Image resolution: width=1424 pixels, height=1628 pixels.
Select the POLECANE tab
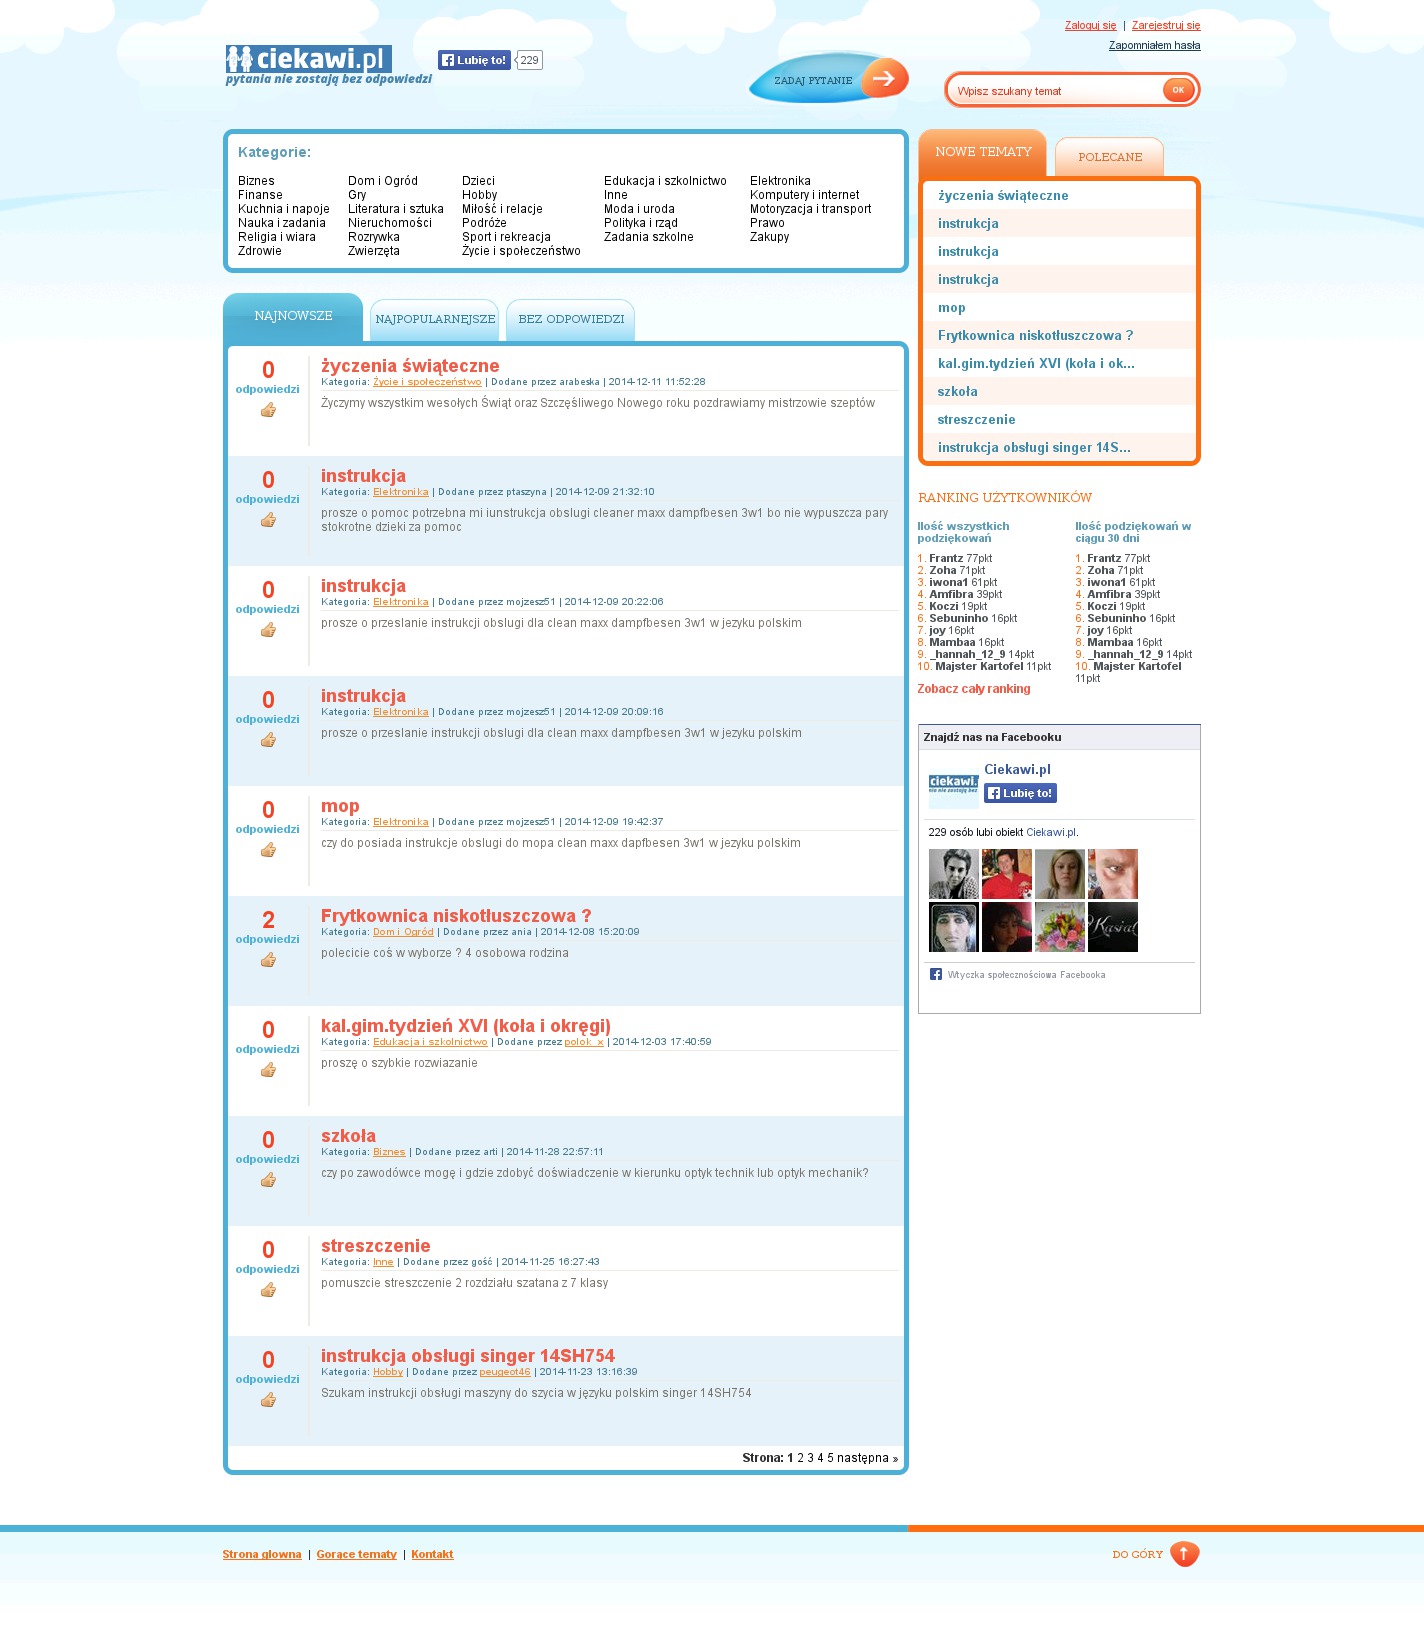pos(1110,157)
